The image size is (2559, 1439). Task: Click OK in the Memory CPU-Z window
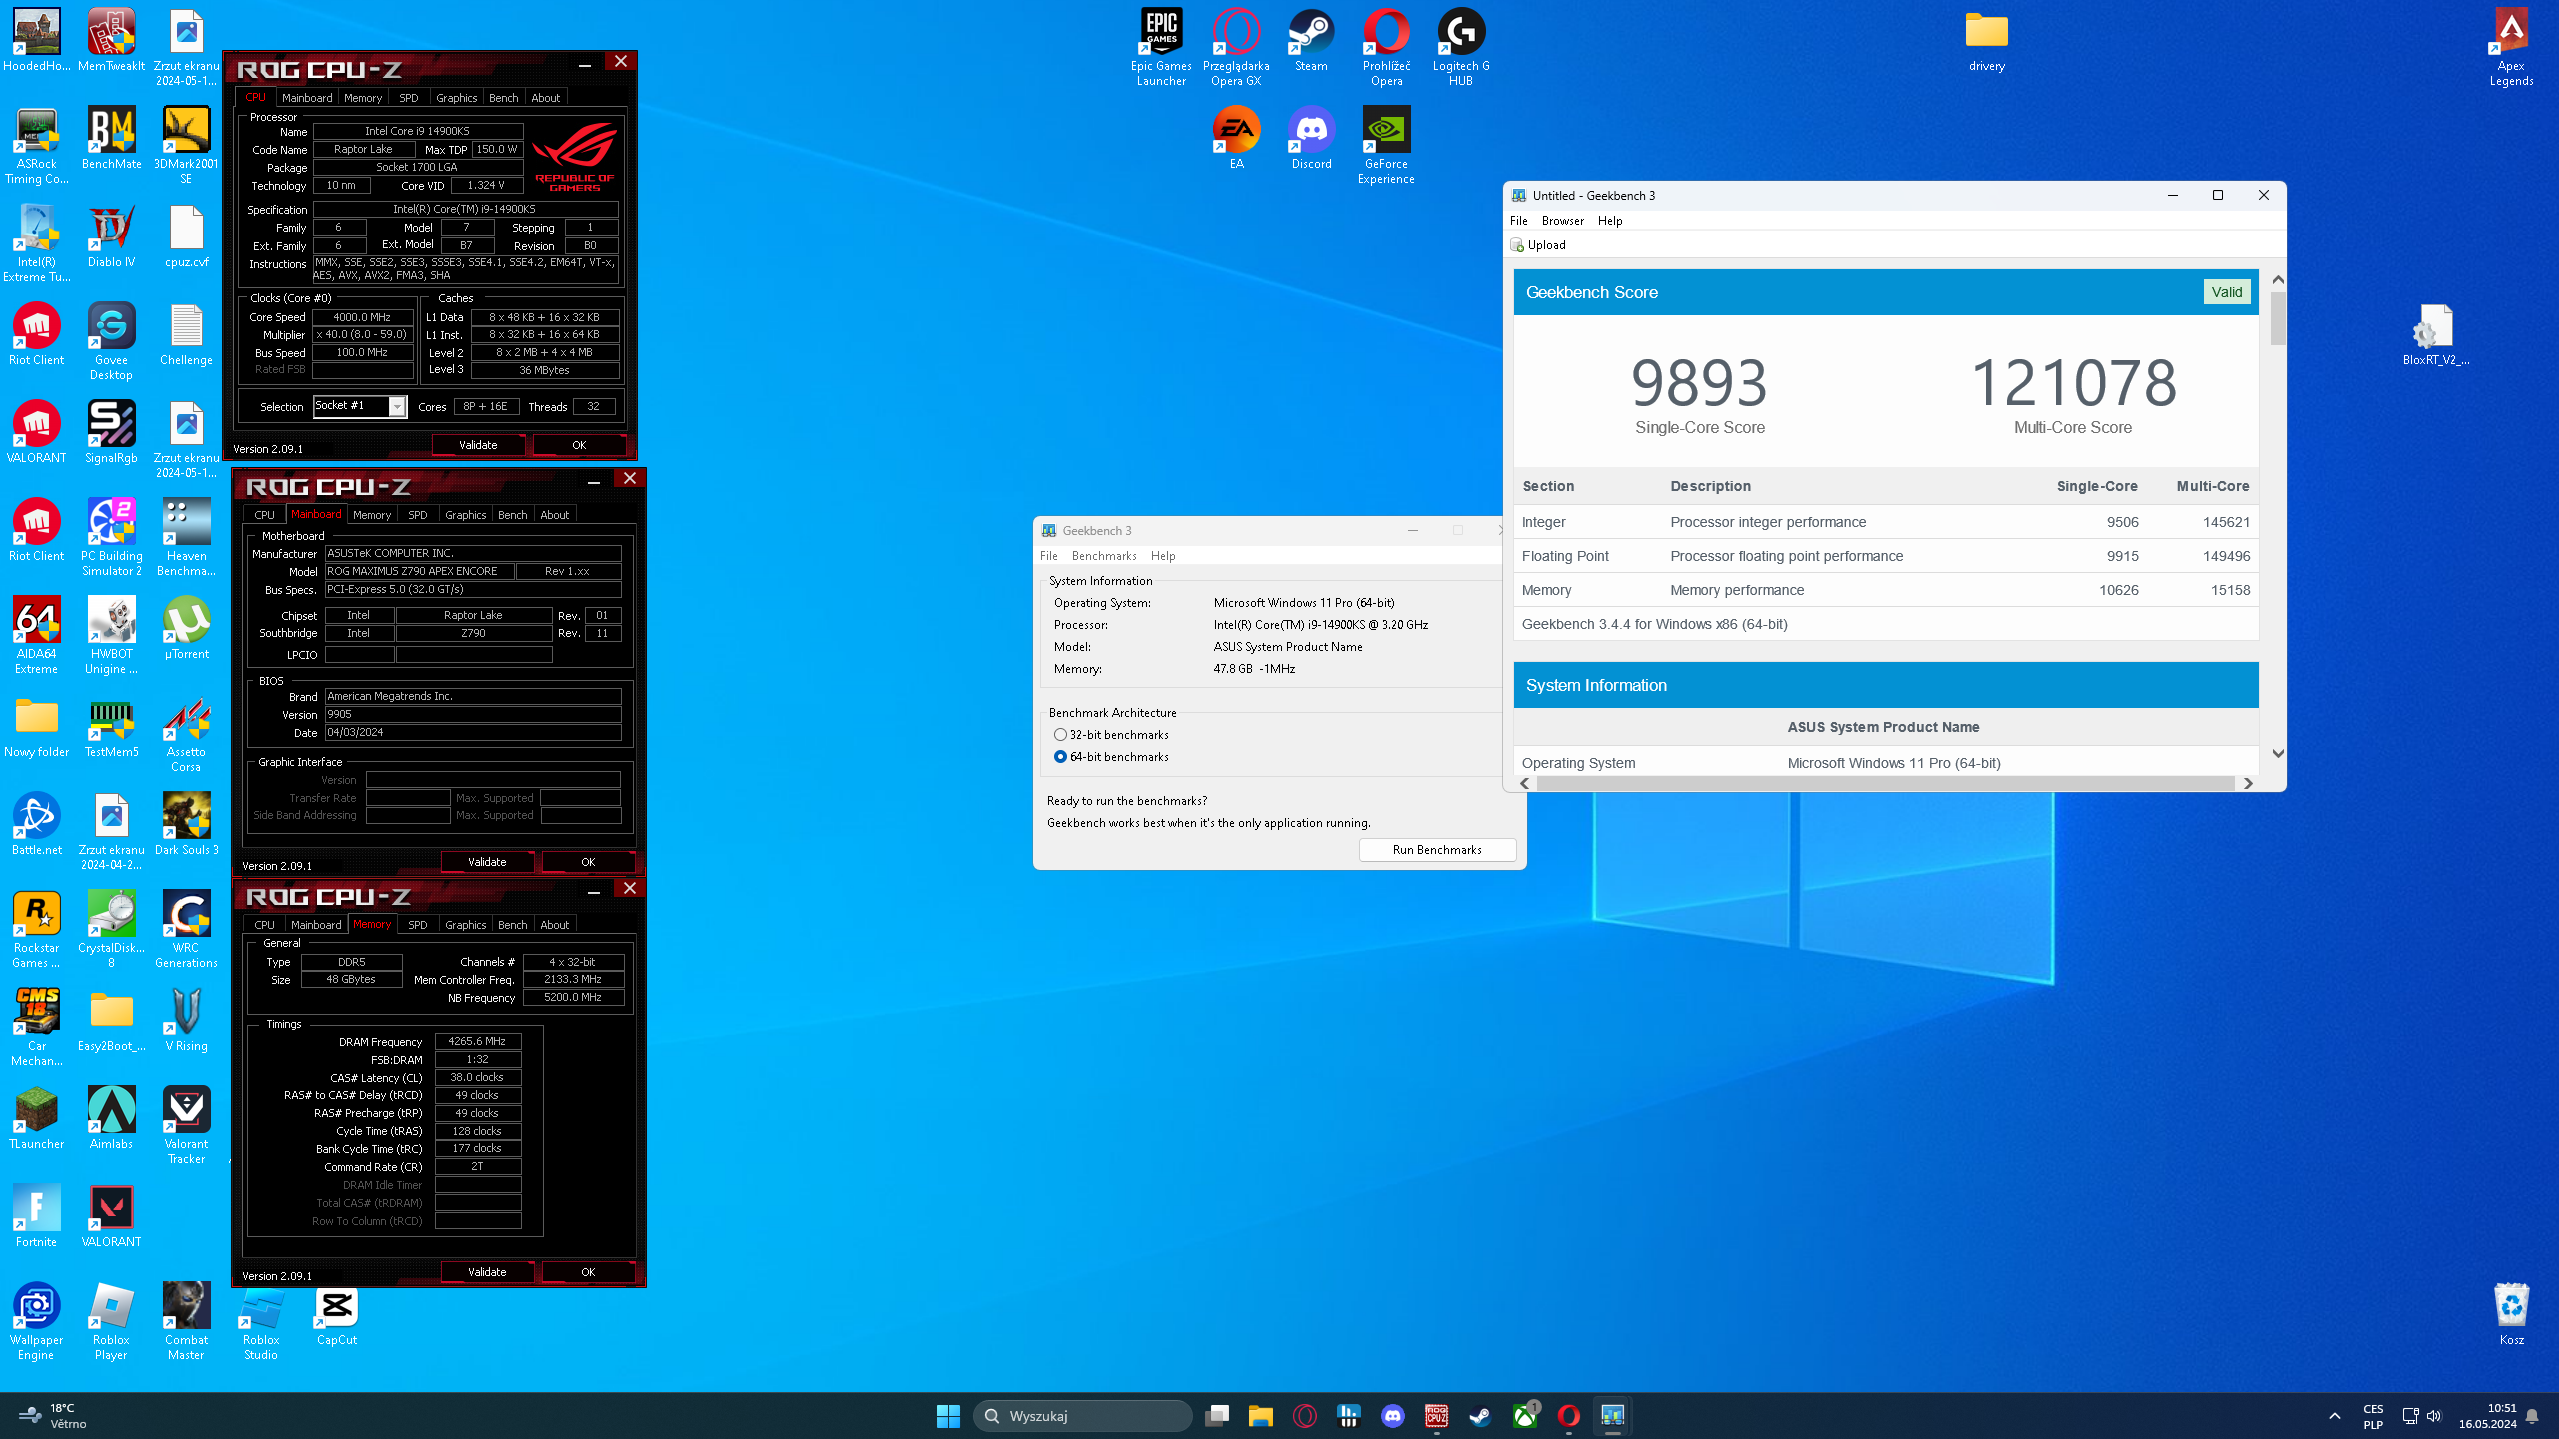(x=588, y=1272)
